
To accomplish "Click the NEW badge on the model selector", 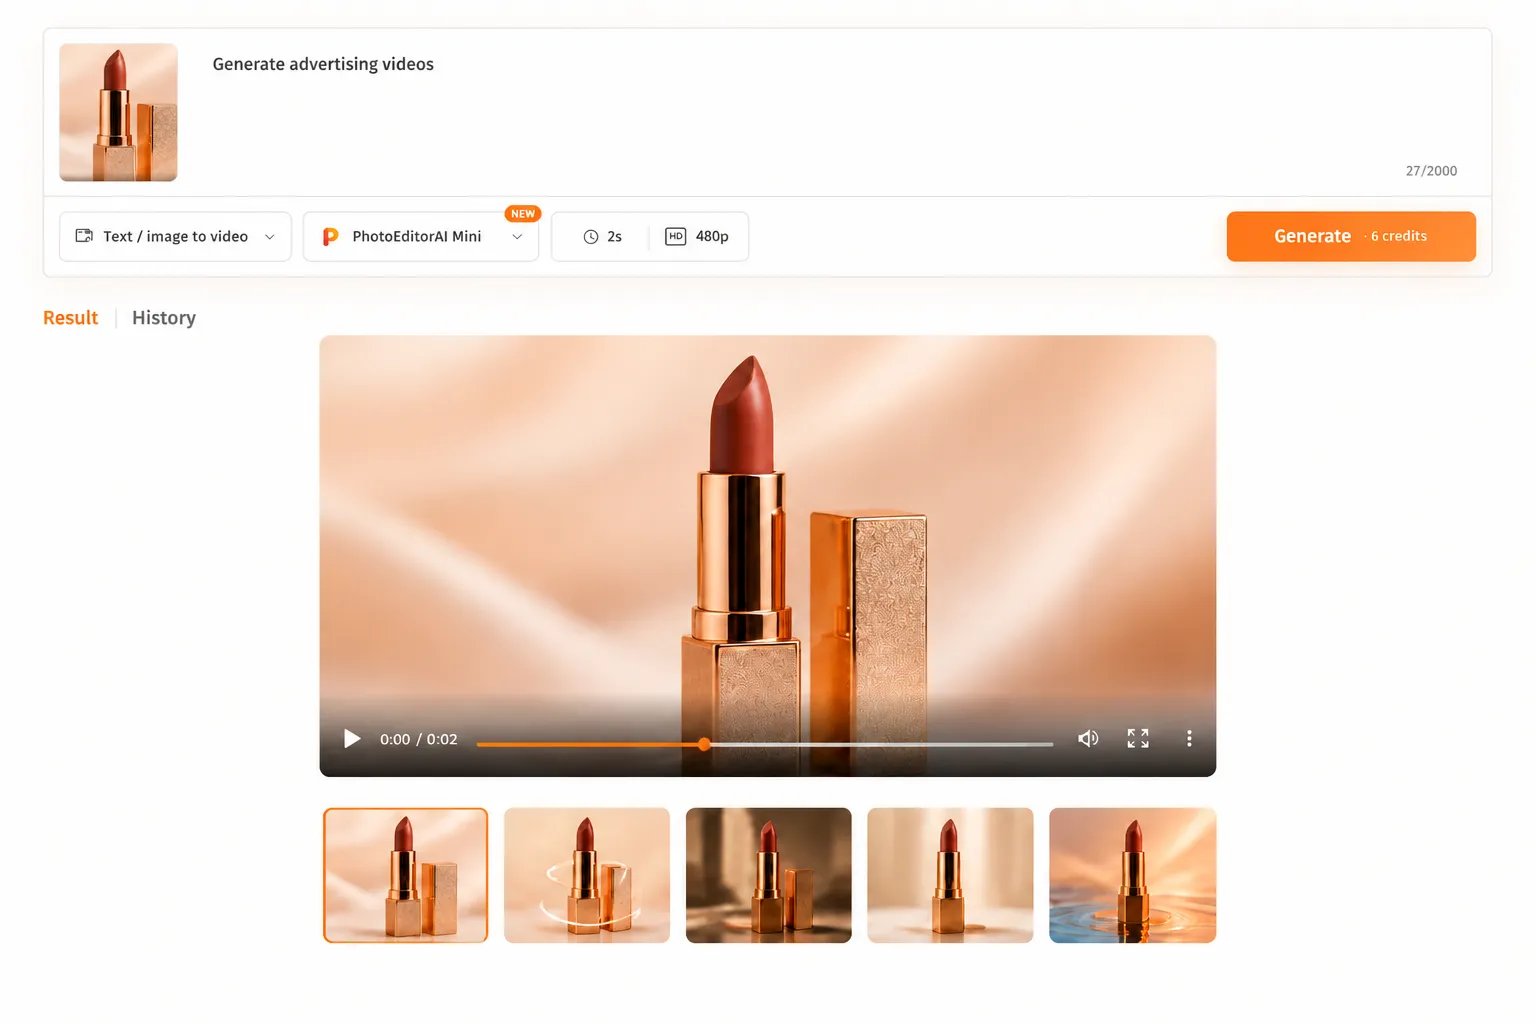I will (523, 214).
